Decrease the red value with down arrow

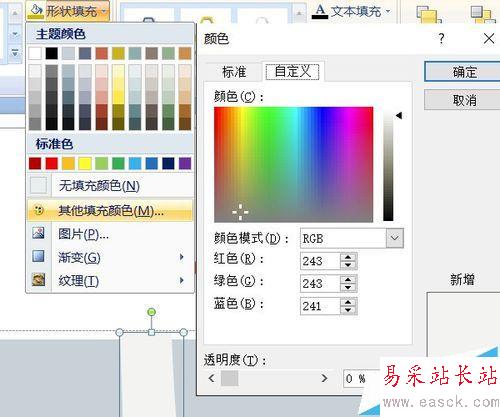click(x=348, y=265)
